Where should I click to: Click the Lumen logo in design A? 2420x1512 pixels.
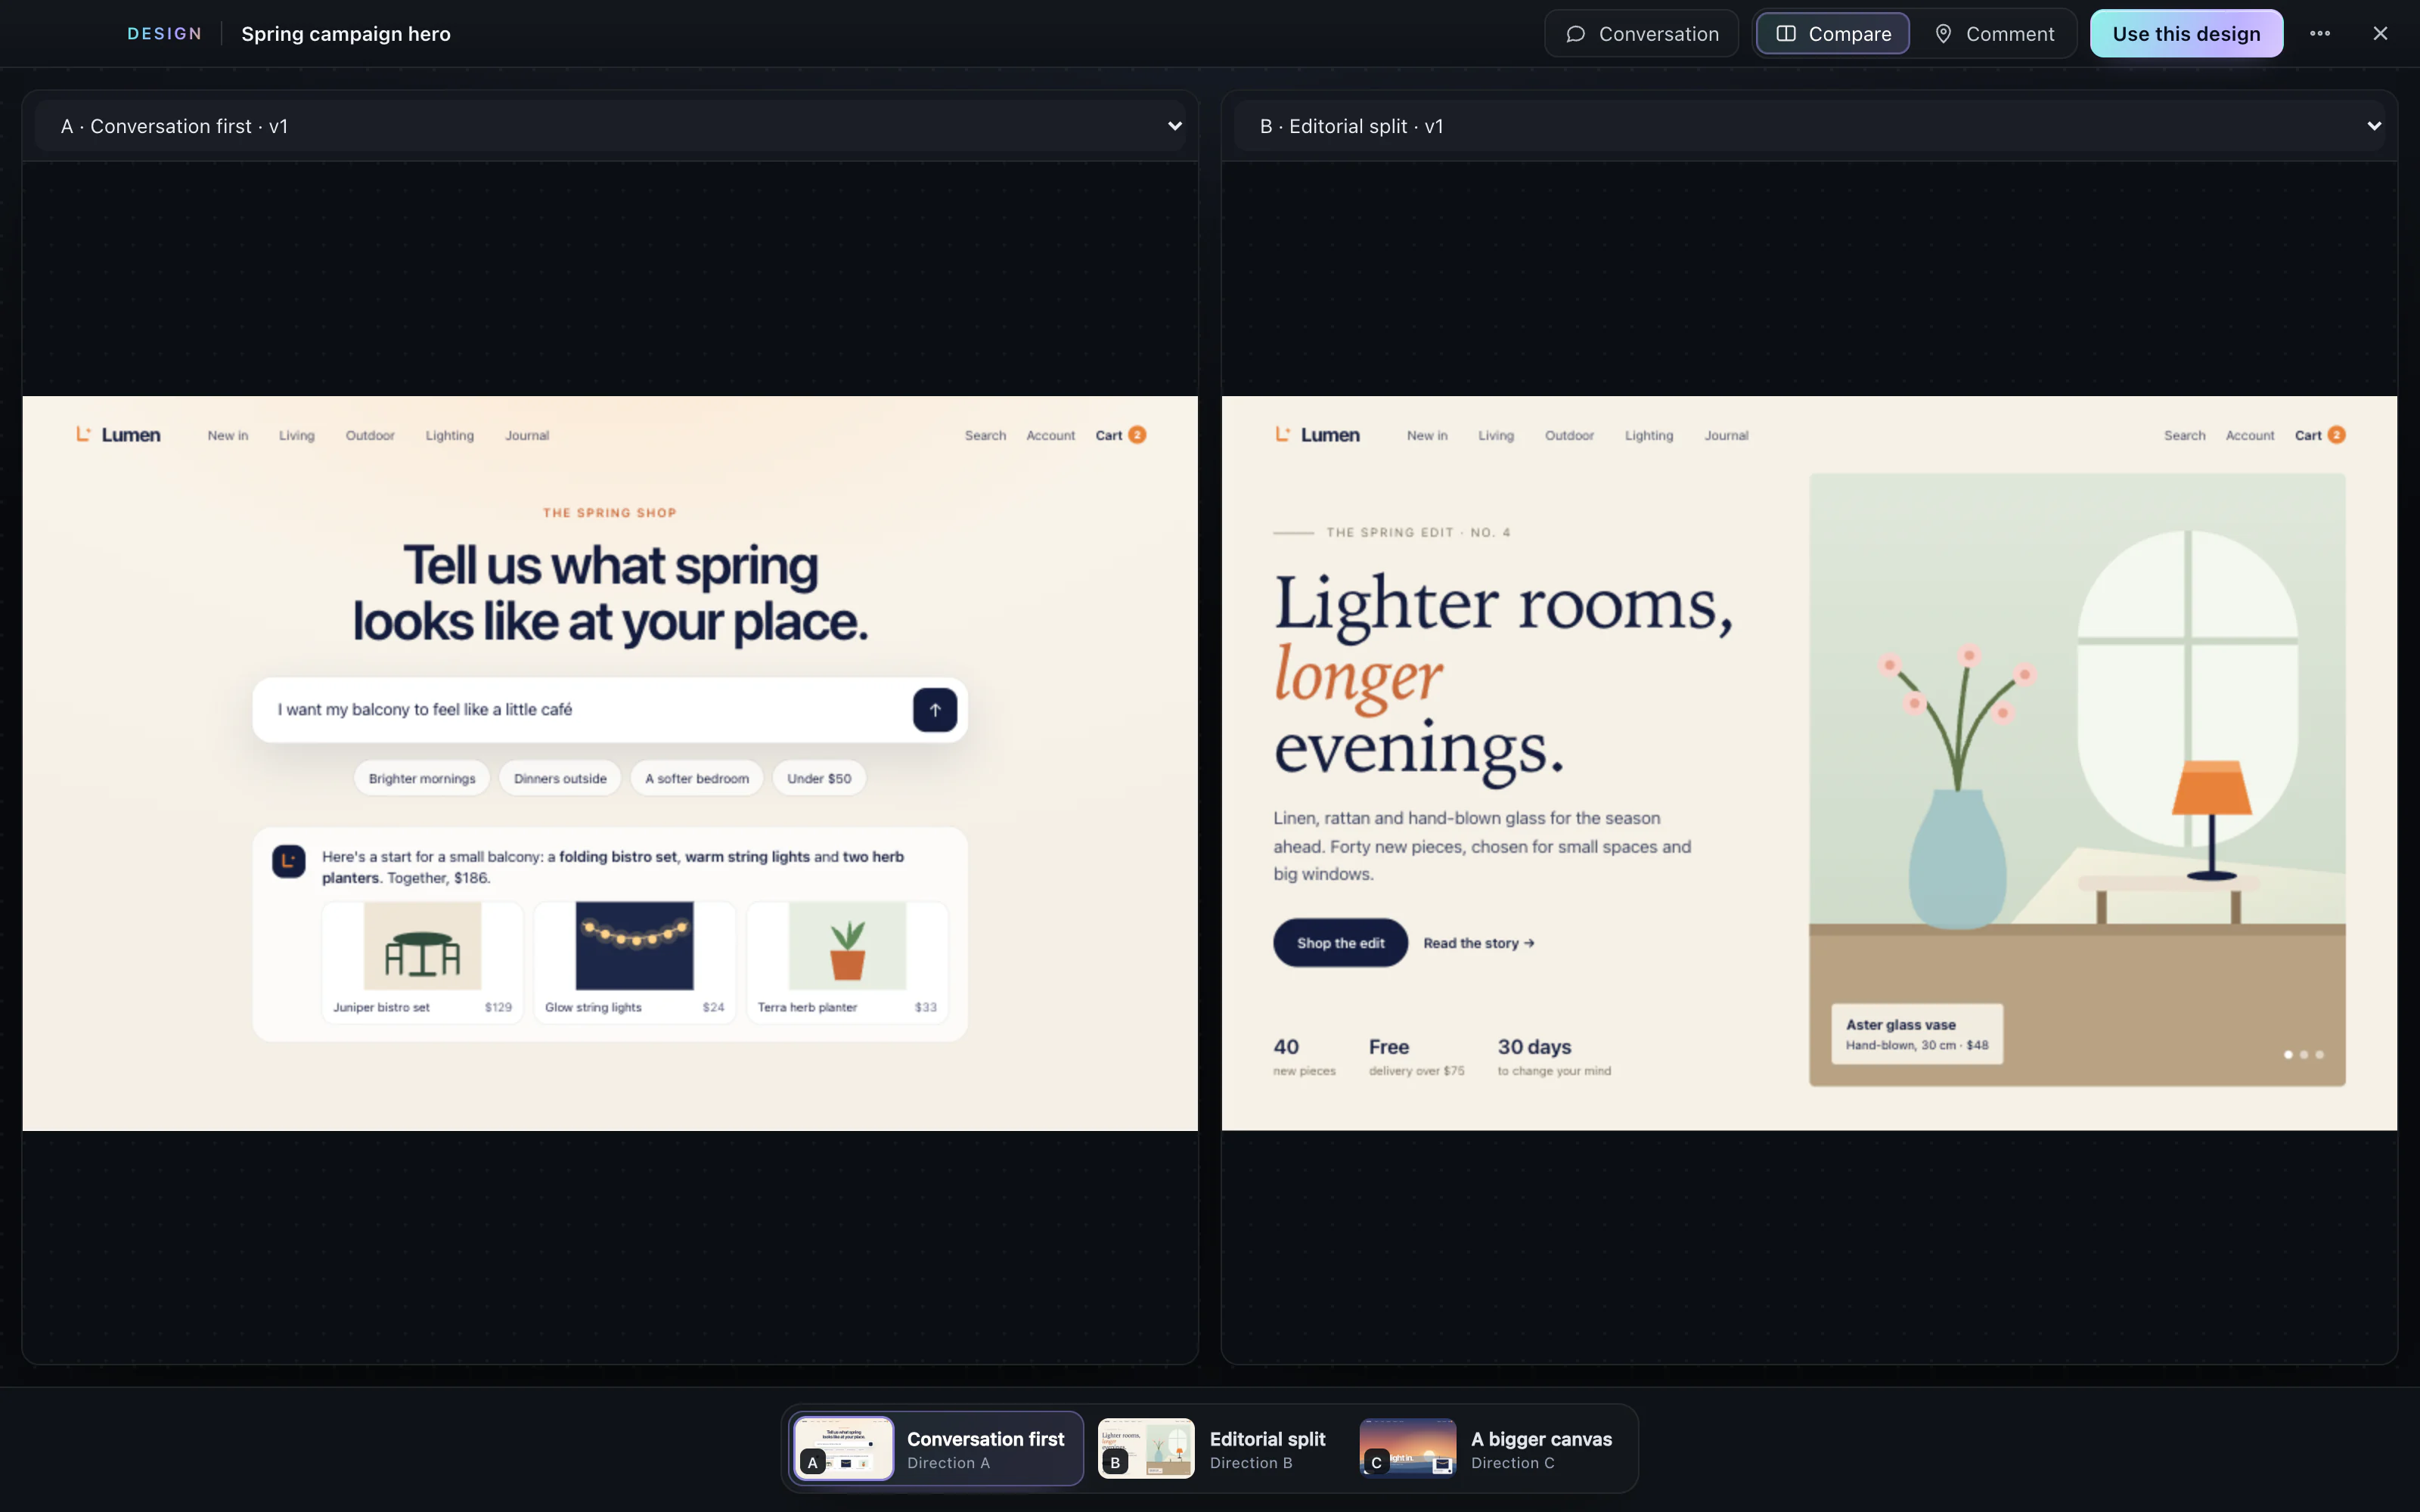118,435
